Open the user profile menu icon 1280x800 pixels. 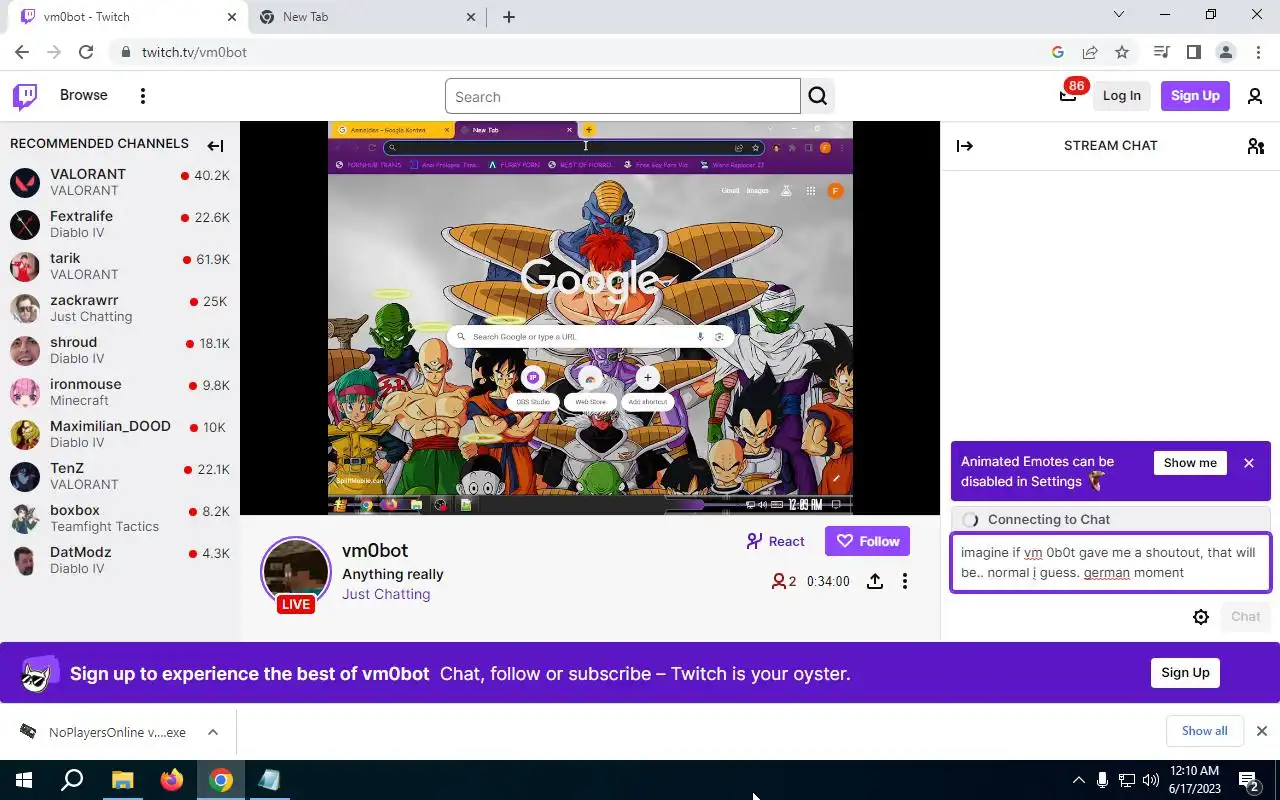(x=1255, y=96)
